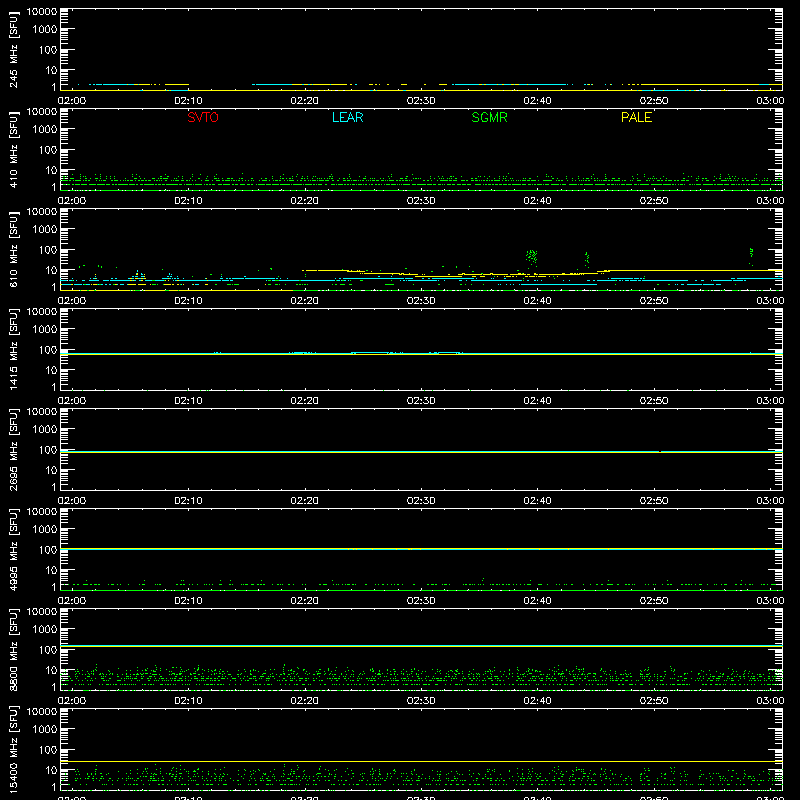Click the 1000 label on 410 MHz axis

click(45, 130)
